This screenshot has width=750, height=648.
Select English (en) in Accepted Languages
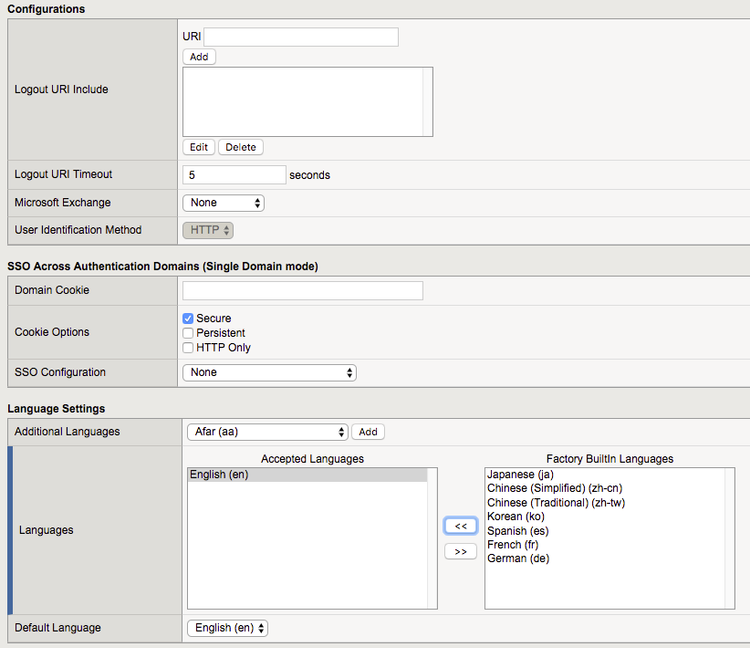coord(219,475)
